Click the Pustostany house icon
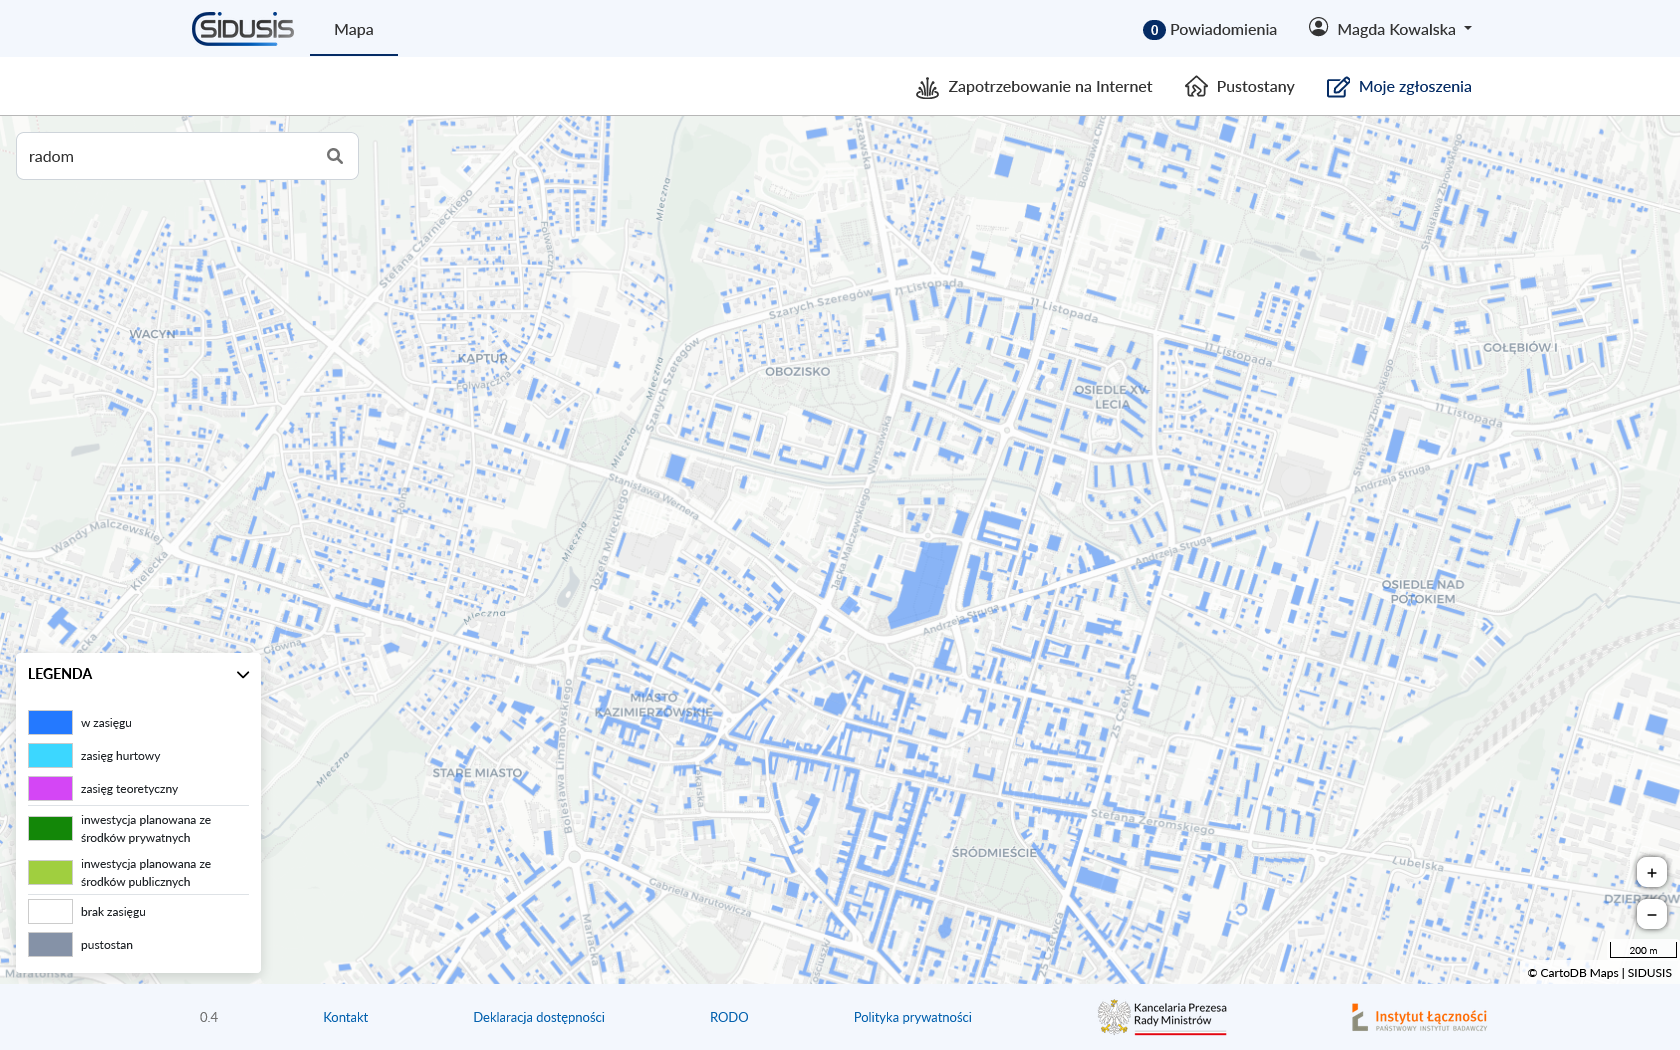1680x1050 pixels. (1196, 87)
